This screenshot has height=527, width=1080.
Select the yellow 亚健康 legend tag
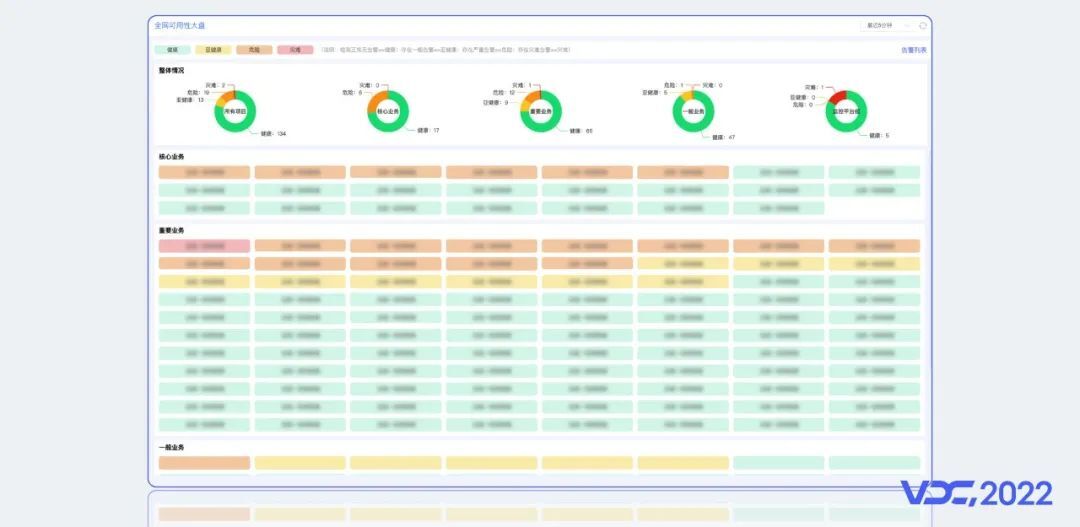pos(213,50)
